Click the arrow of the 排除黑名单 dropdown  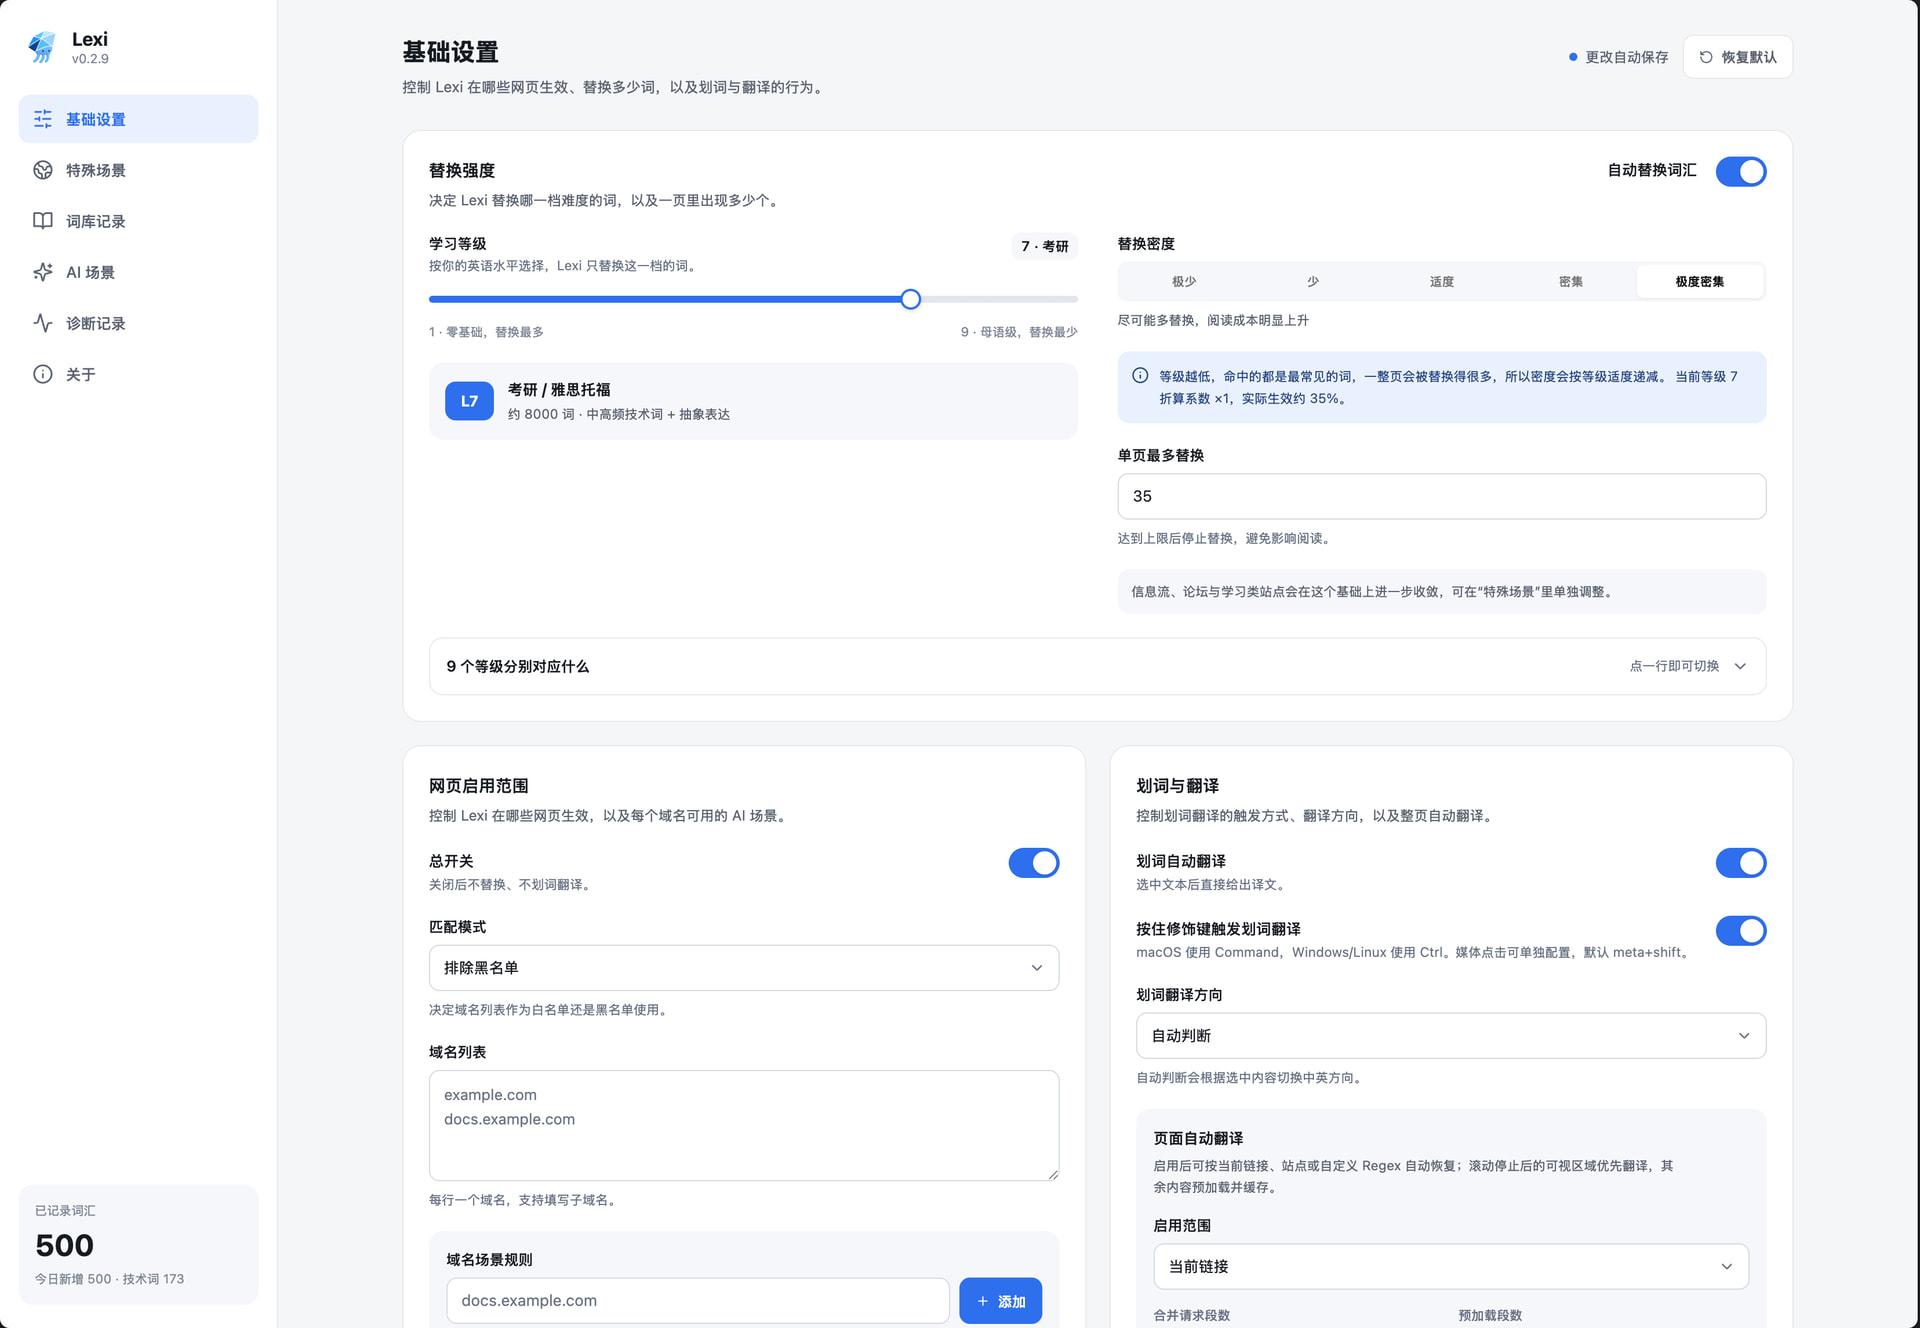tap(1037, 968)
